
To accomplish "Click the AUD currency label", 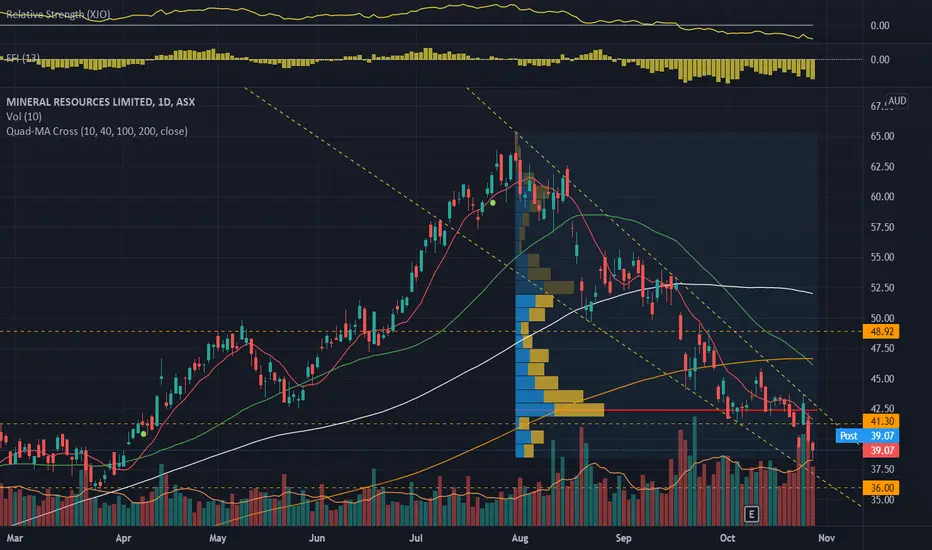I will tap(897, 100).
